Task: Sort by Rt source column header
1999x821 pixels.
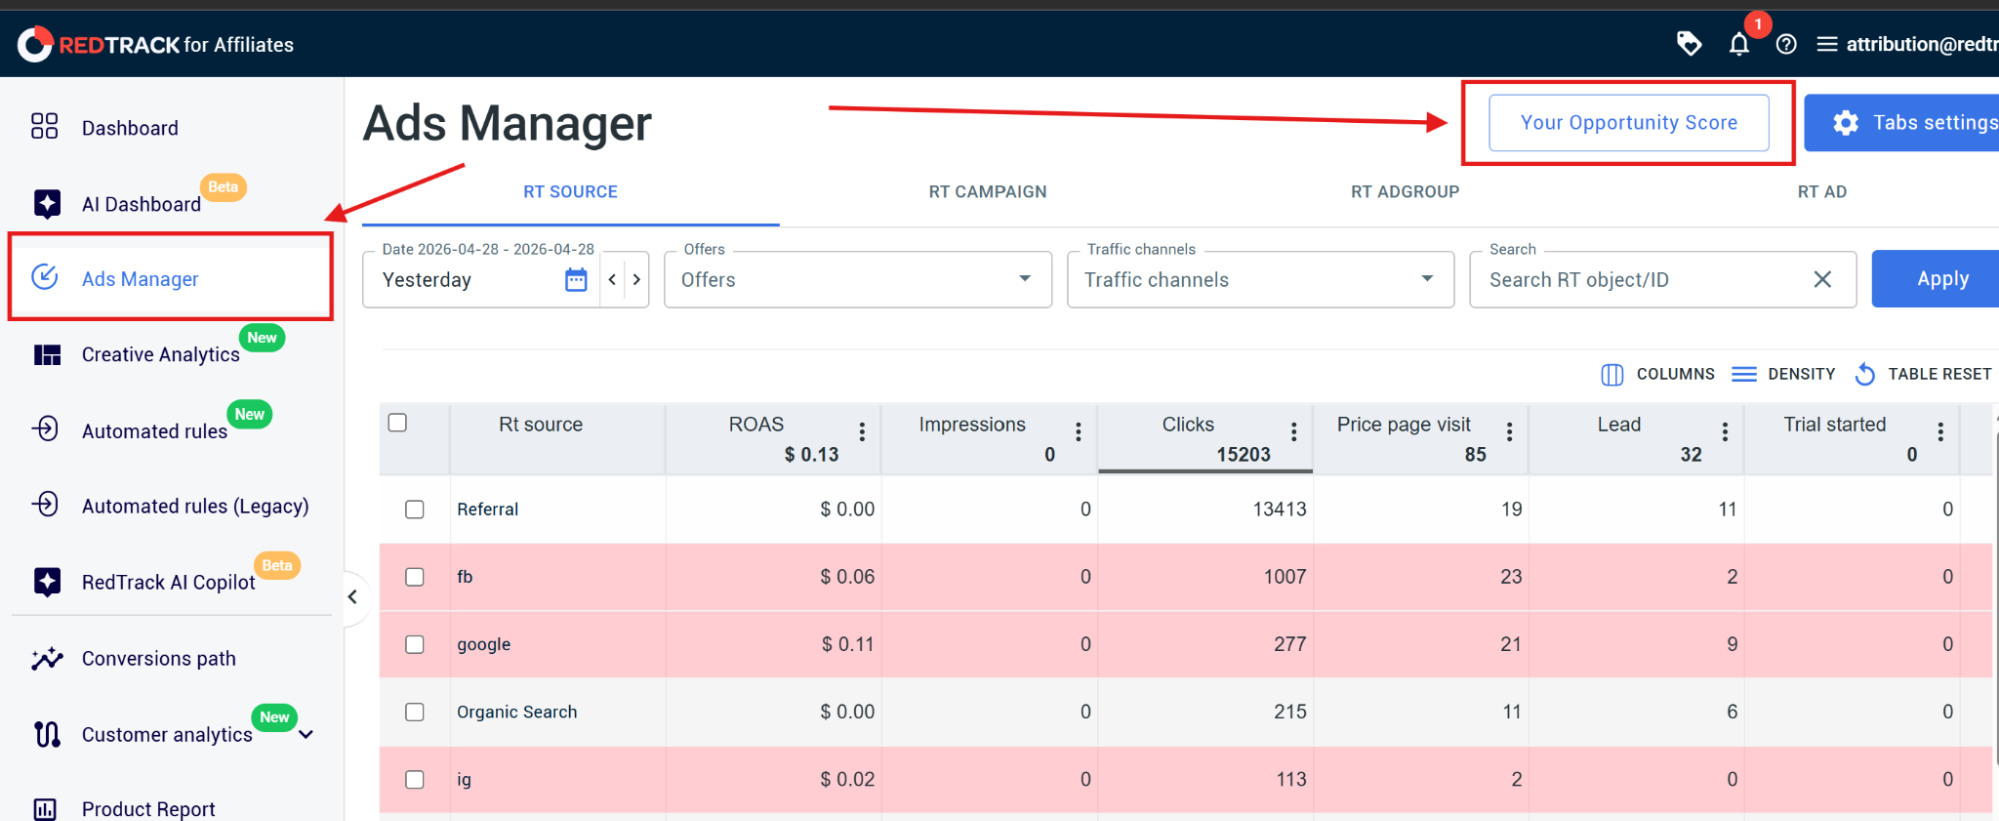Action: (x=541, y=425)
